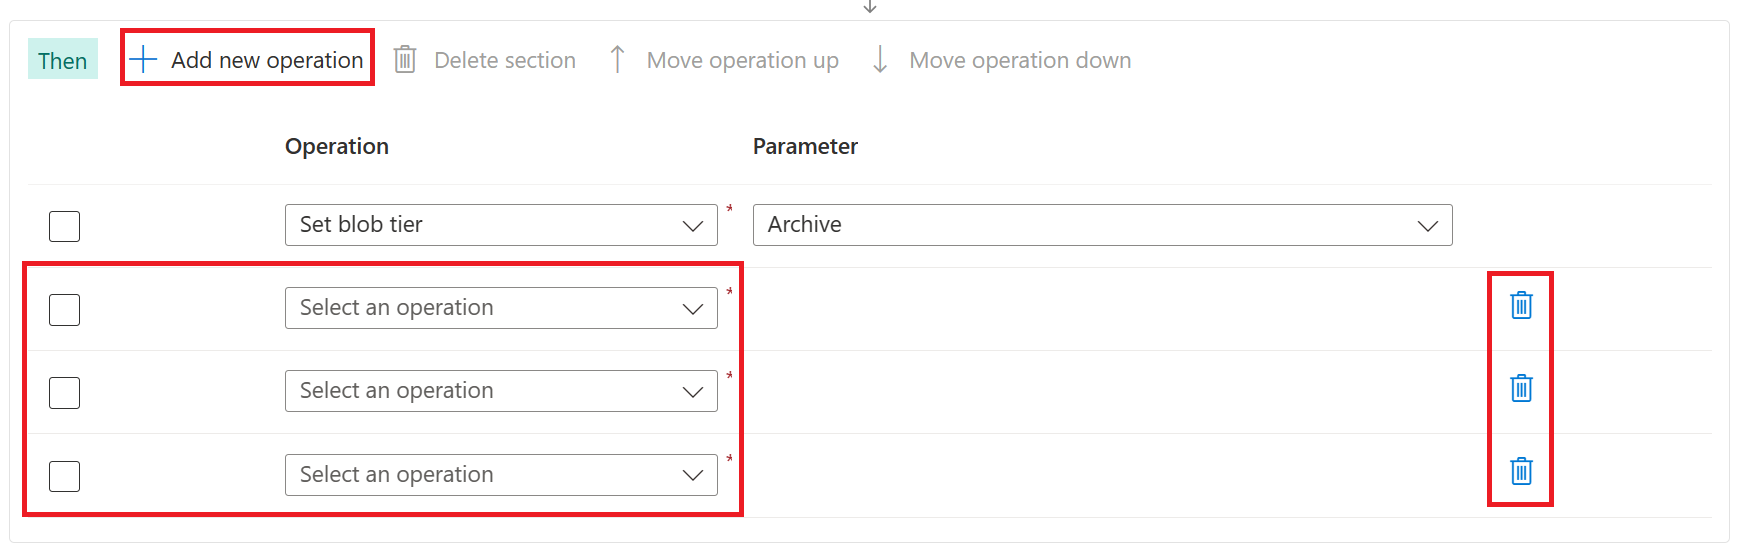Enable the last operation row checkbox
Screen dimensions: 1746x556
(x=65, y=476)
